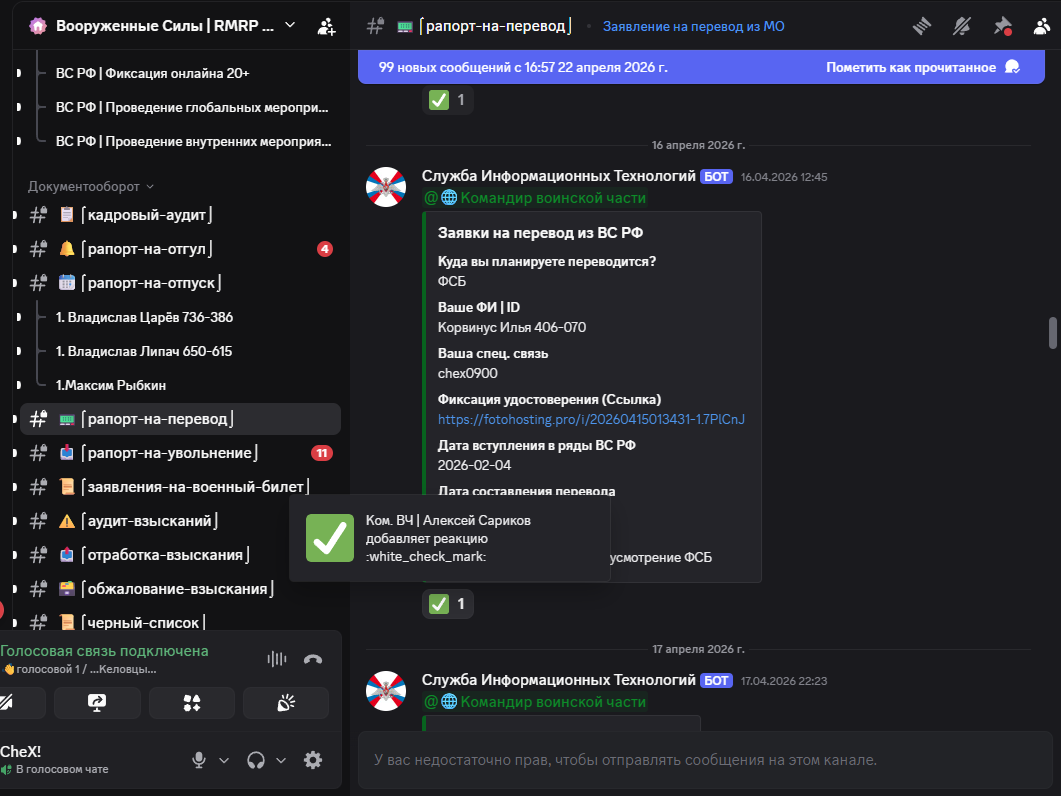Open the server name dropdown menu

click(290, 25)
